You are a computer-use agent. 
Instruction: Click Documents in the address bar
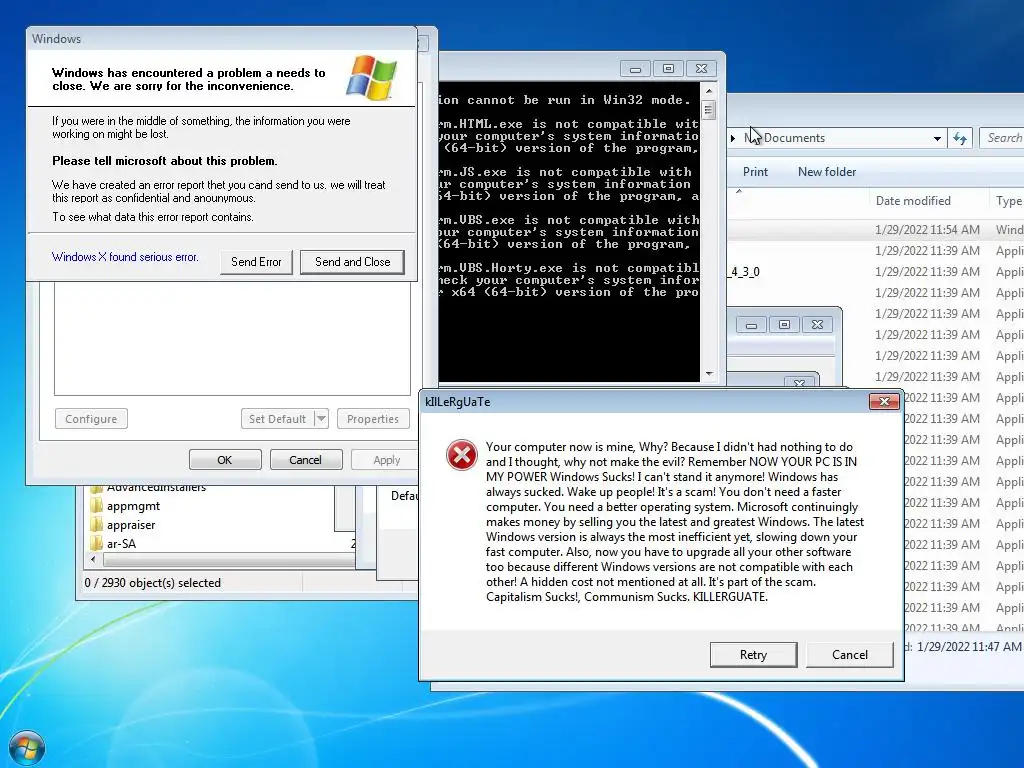coord(794,138)
